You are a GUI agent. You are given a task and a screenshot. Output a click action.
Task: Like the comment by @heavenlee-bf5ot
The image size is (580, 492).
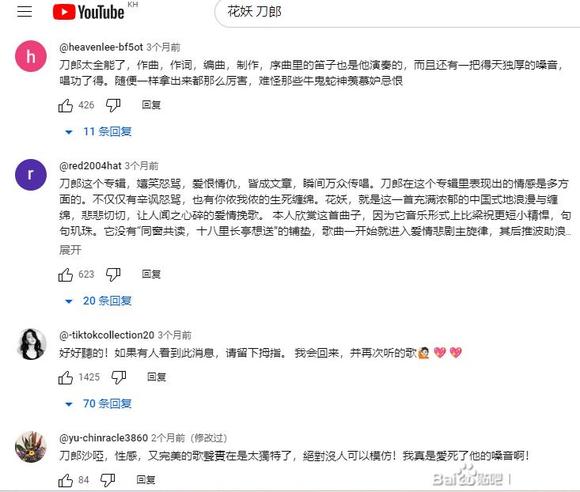pos(65,105)
